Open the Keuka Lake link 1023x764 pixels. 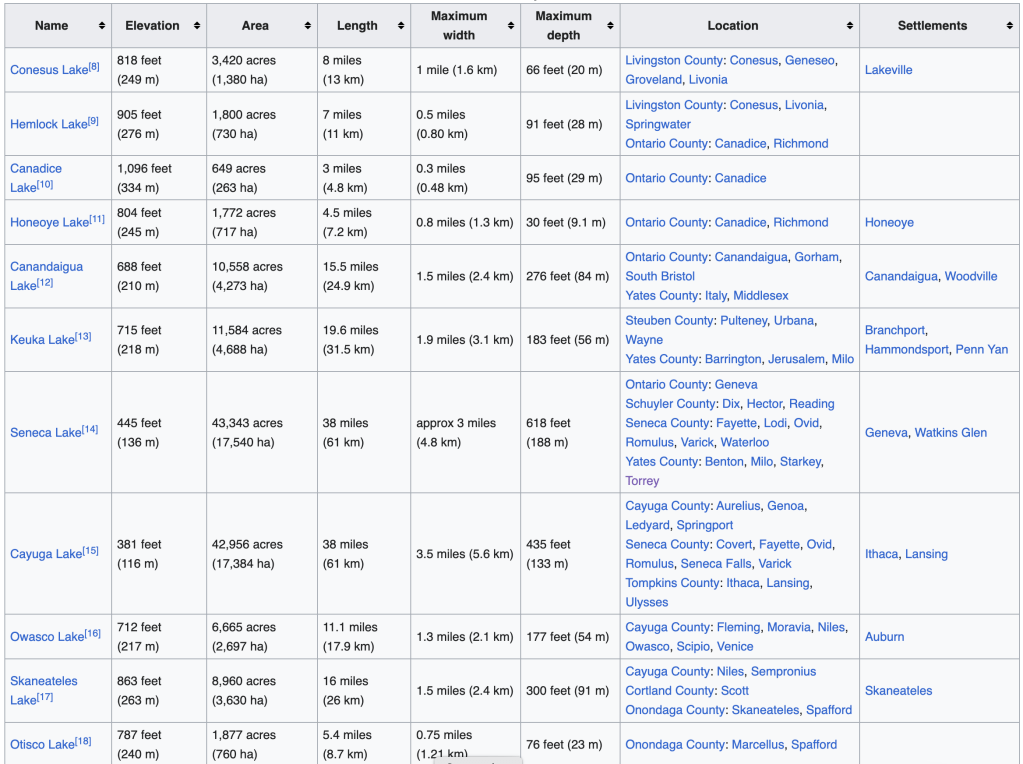[x=42, y=340]
